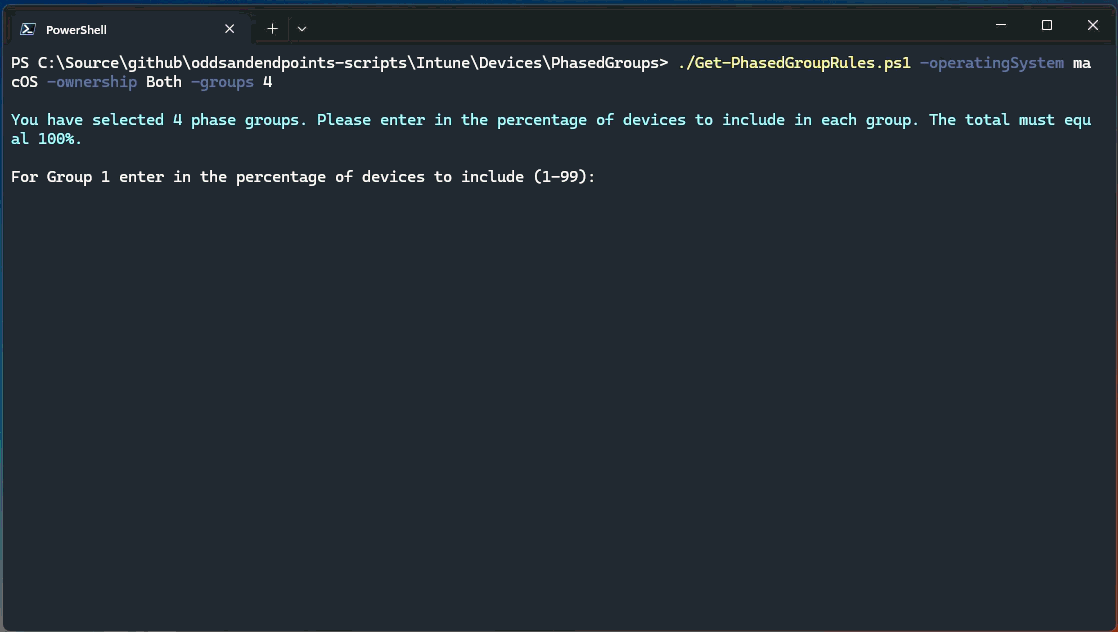Click the -operatingSystem parameter text
Viewport: 1118px width, 632px height.
991,63
